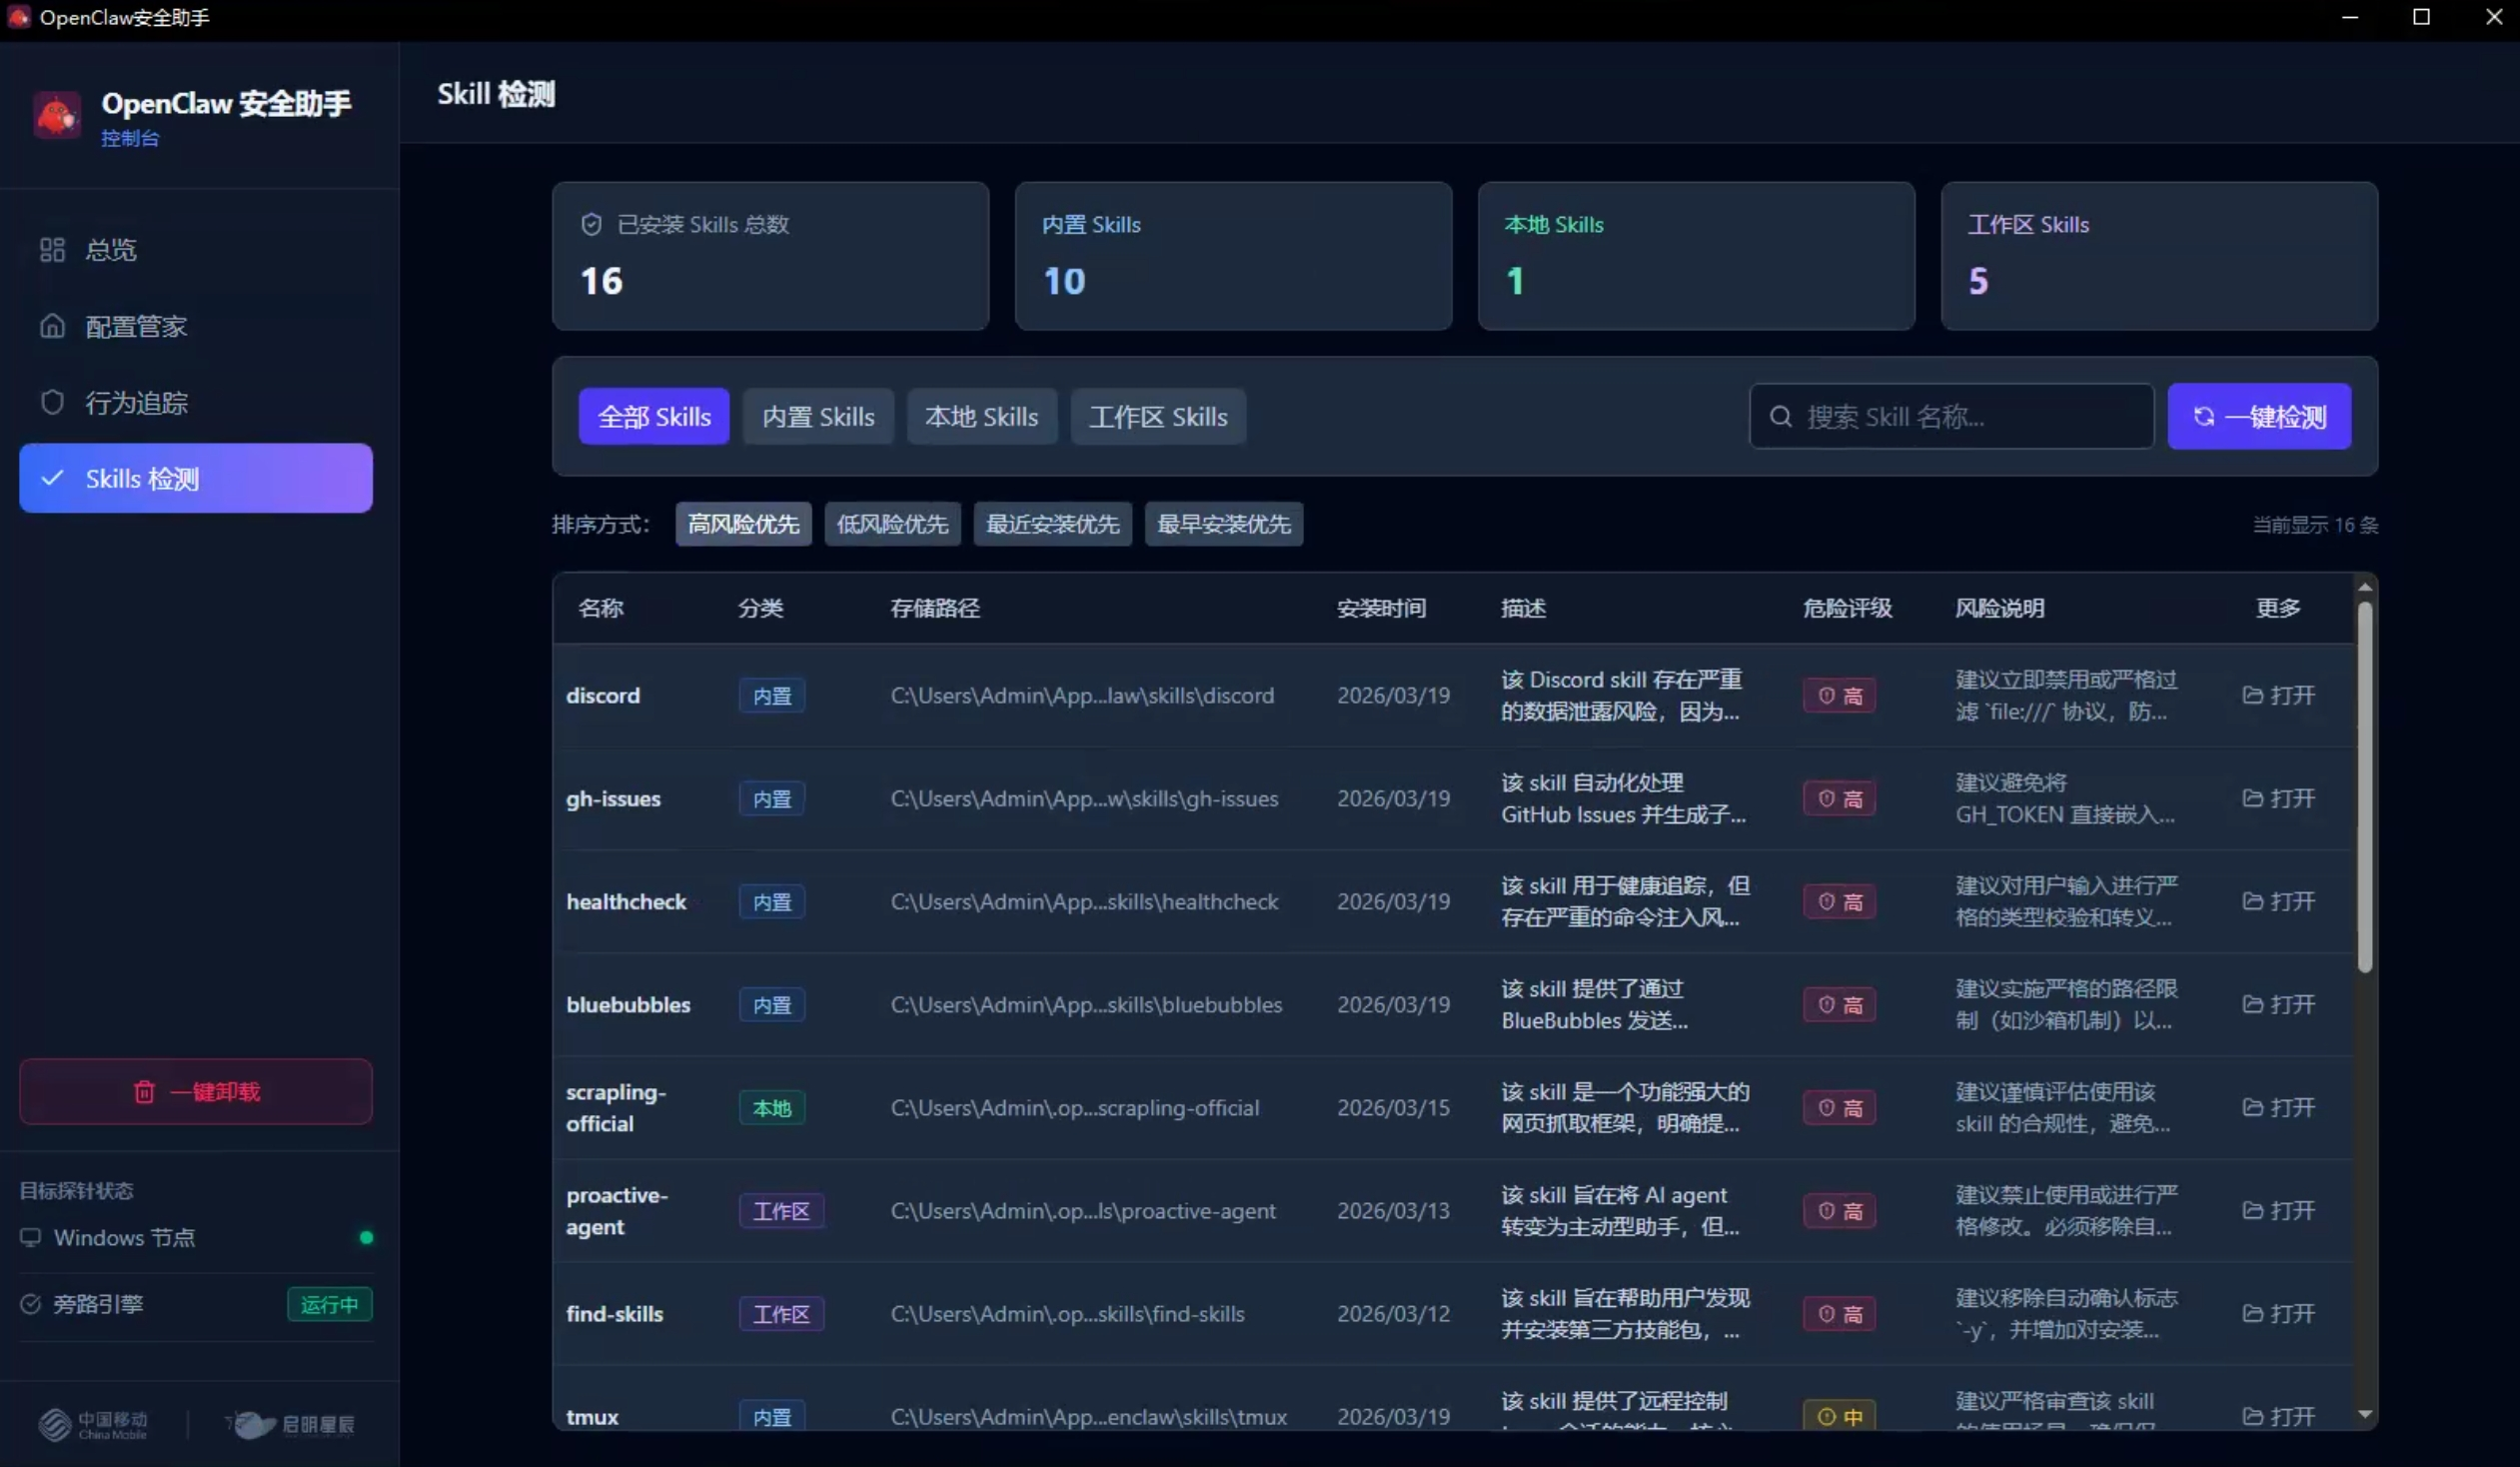Select 总览 grid icon in the sidebar
This screenshot has width=2520, height=1467.
click(52, 250)
